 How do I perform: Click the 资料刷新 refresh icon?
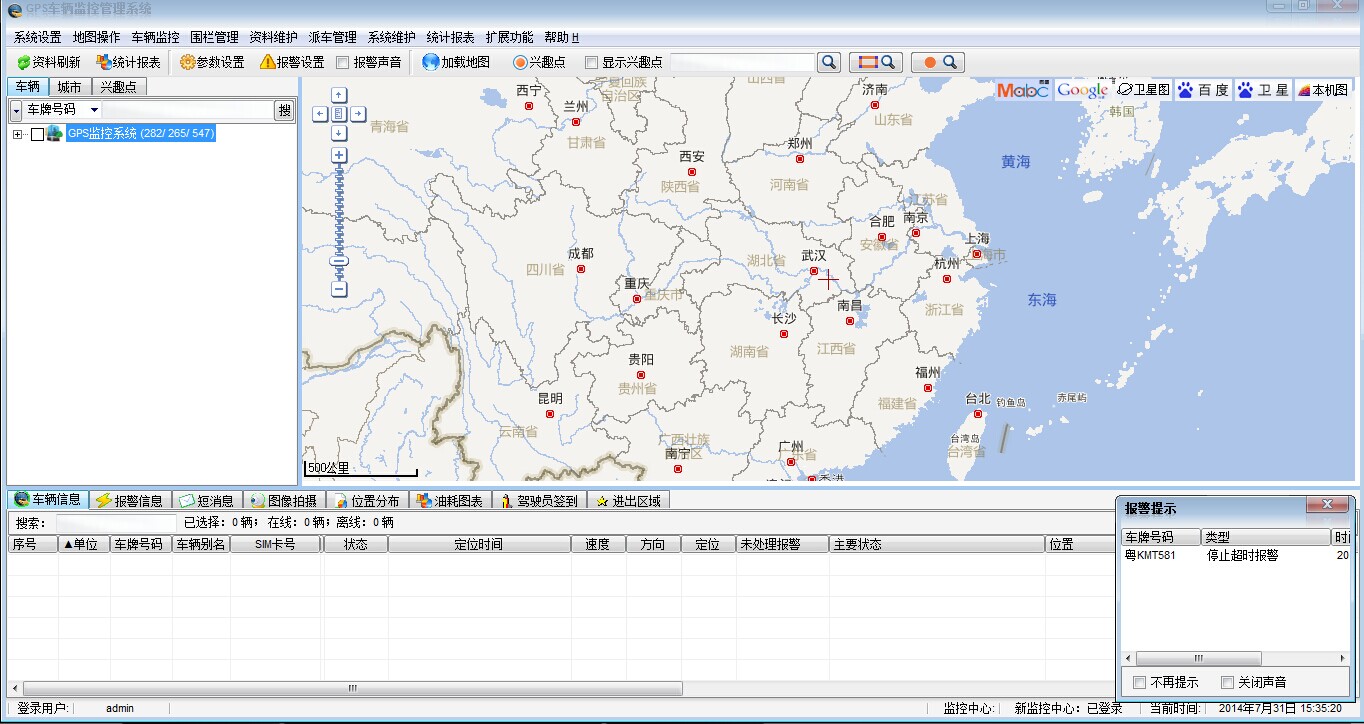coord(24,62)
